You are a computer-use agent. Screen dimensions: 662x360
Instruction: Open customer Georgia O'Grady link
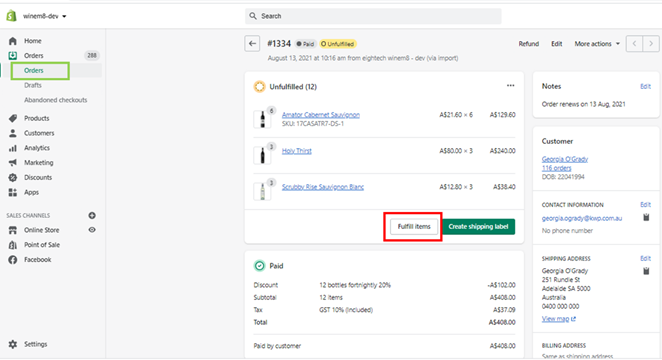pos(565,159)
